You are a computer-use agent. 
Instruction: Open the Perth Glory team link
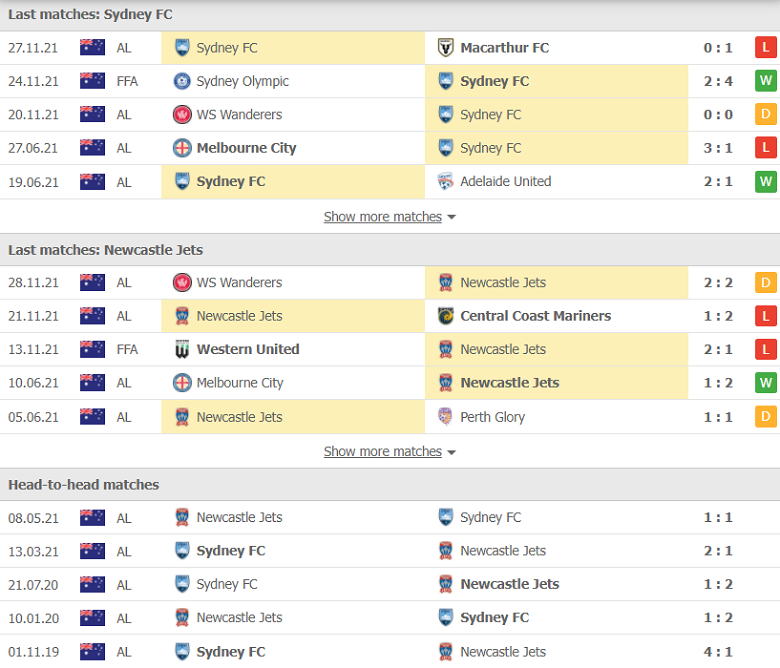pyautogui.click(x=492, y=417)
